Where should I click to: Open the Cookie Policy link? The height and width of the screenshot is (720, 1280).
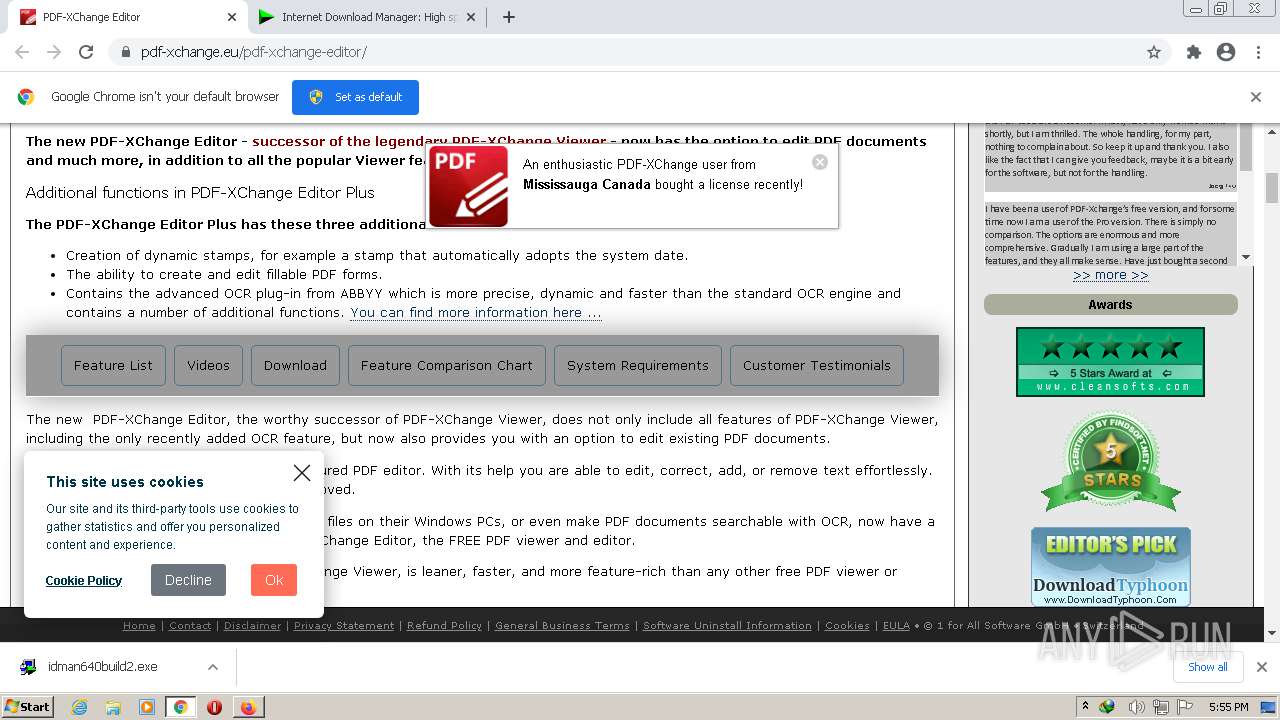pyautogui.click(x=84, y=580)
